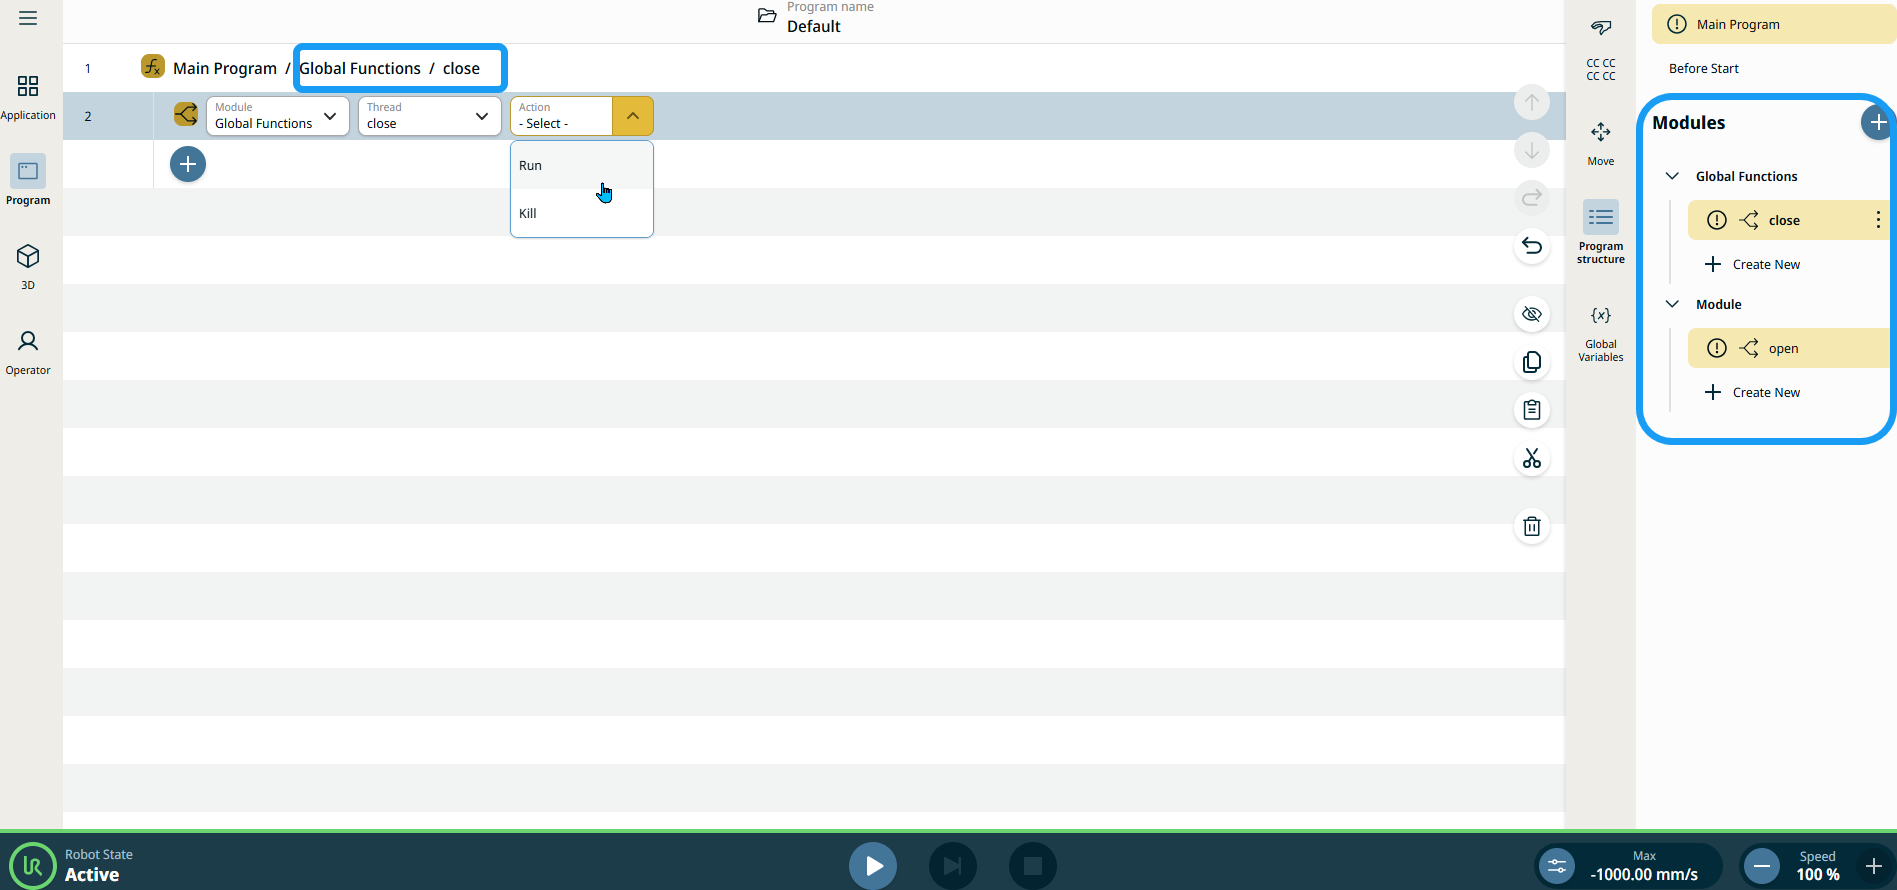Switch to the Operator tab
1897x890 pixels.
click(x=28, y=352)
